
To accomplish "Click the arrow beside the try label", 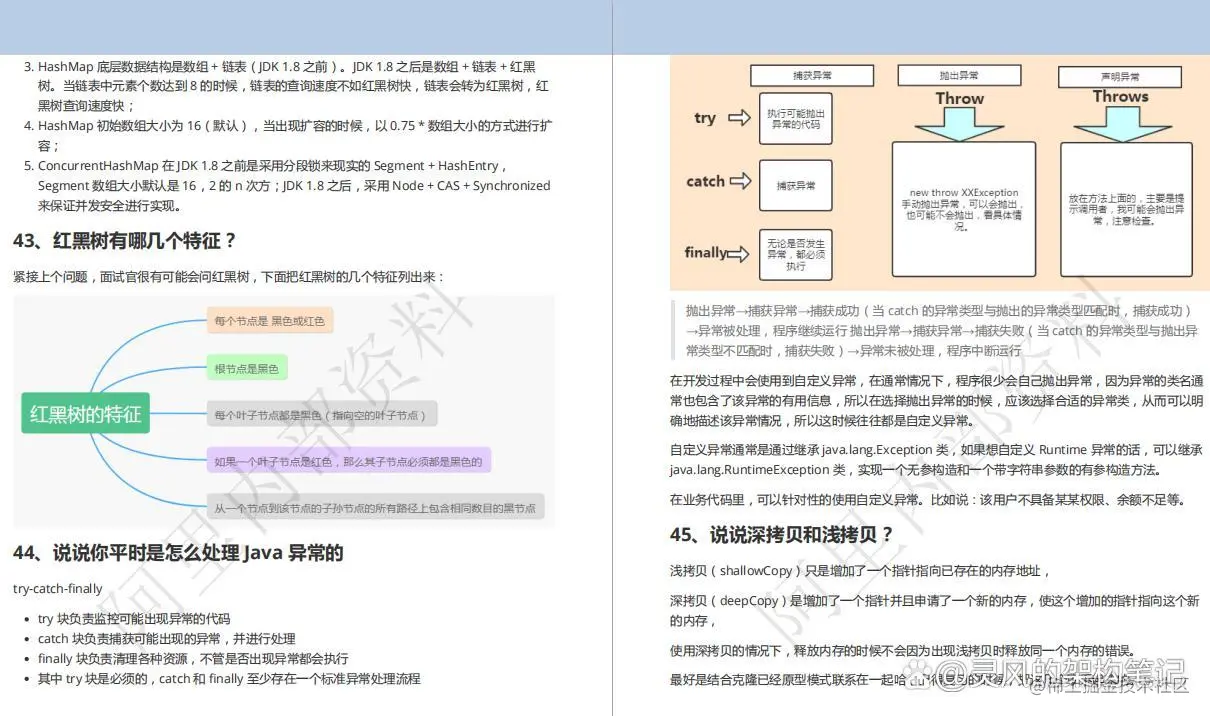I will click(x=739, y=118).
